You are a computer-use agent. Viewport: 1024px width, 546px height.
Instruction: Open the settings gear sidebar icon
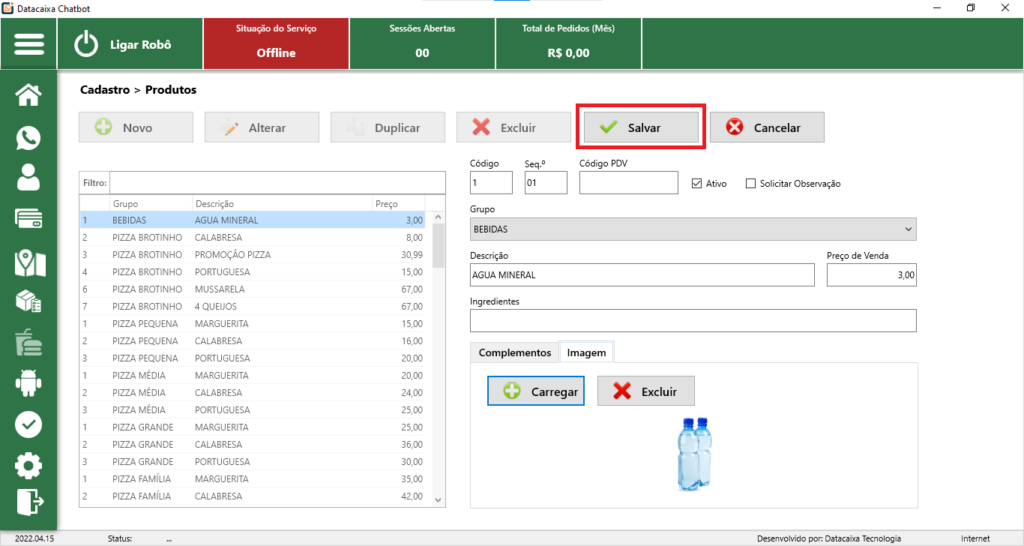click(x=29, y=465)
